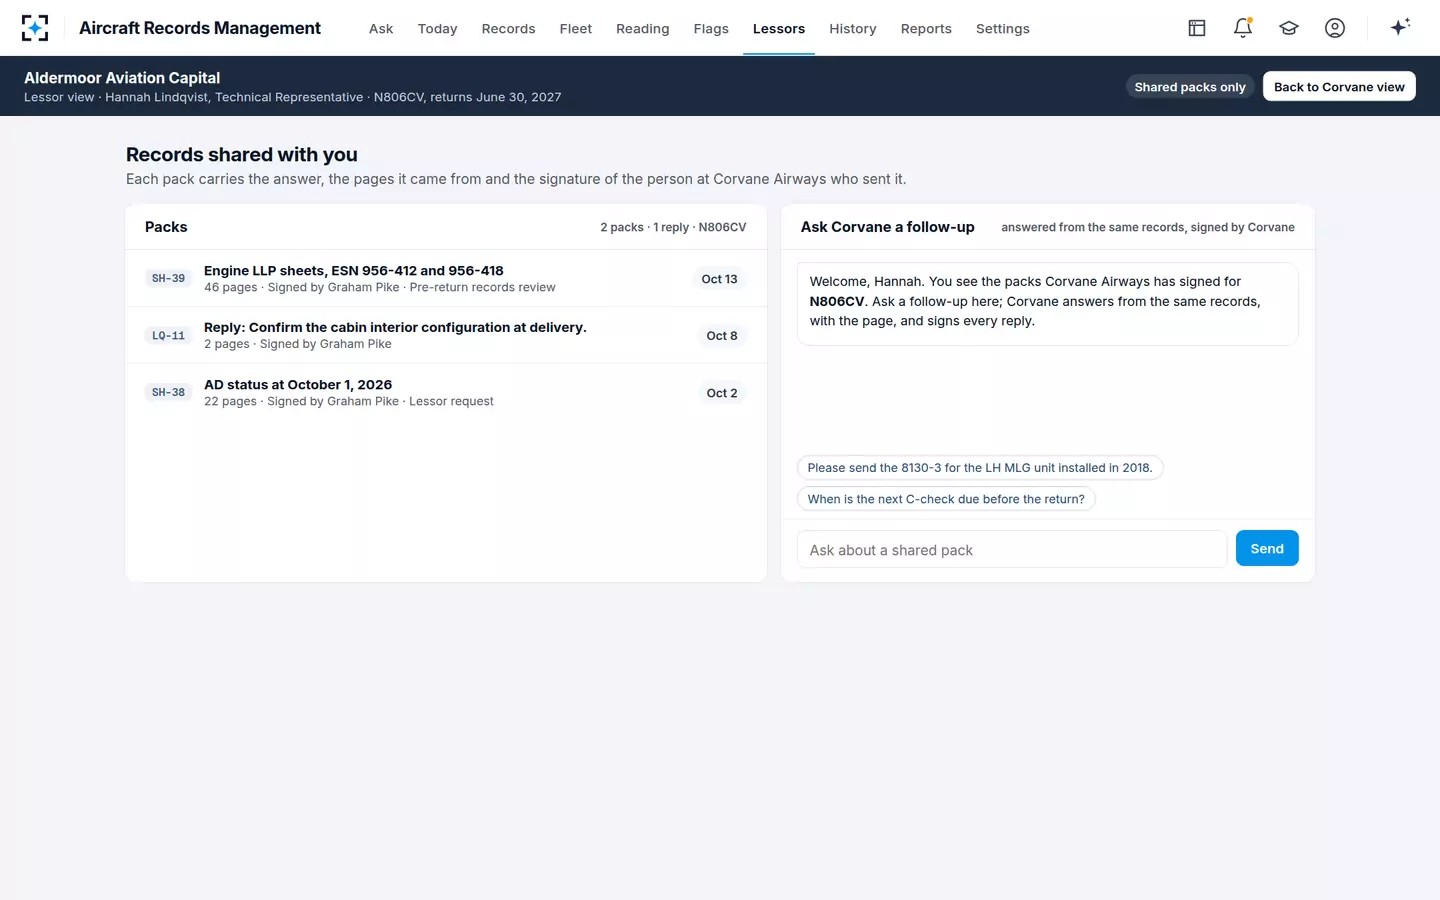
Task: Click the 2 packs · 1 reply summary
Action: point(673,227)
